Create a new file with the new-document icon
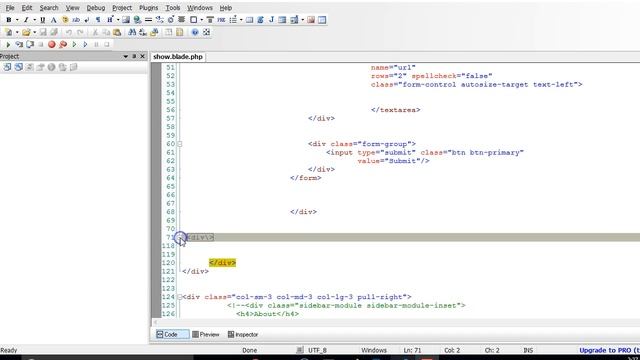640x360 pixels. (8, 32)
